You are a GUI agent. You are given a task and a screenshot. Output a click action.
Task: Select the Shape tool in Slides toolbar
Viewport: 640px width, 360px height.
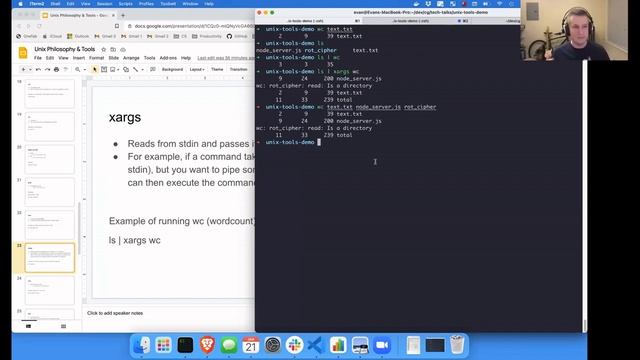126,70
